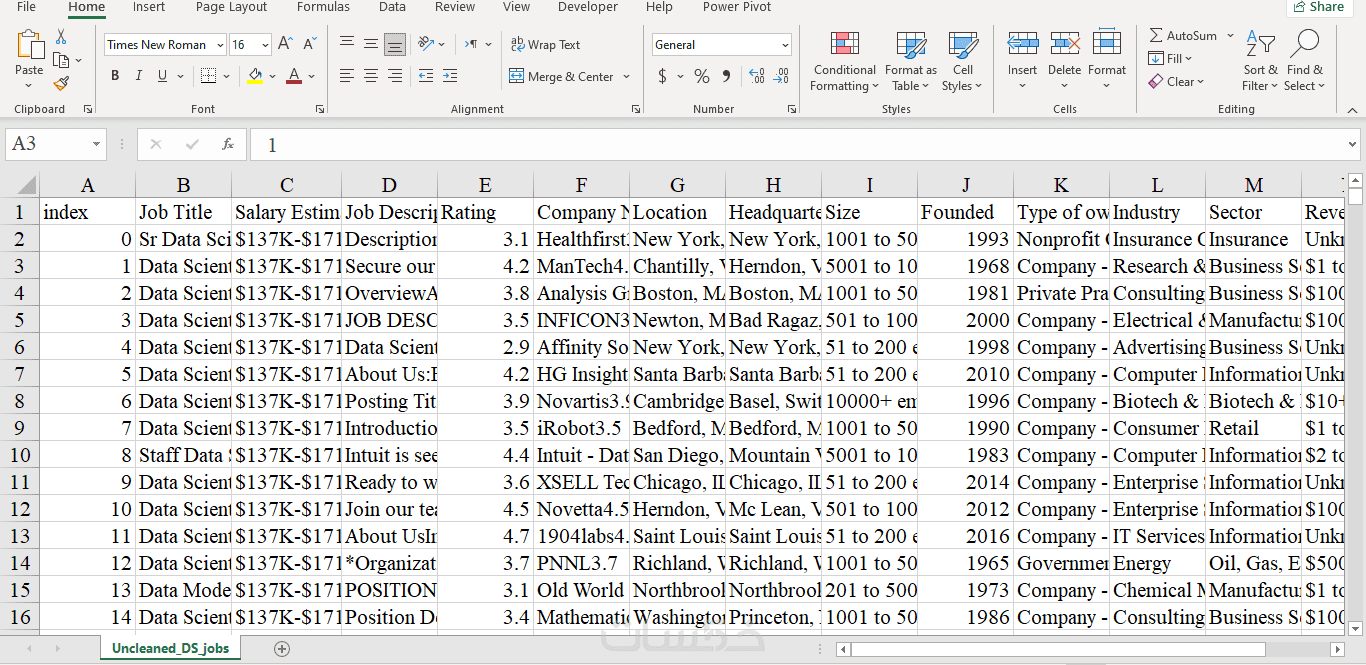Screen dimensions: 1366x665
Task: Toggle Align Left
Action: pyautogui.click(x=347, y=76)
